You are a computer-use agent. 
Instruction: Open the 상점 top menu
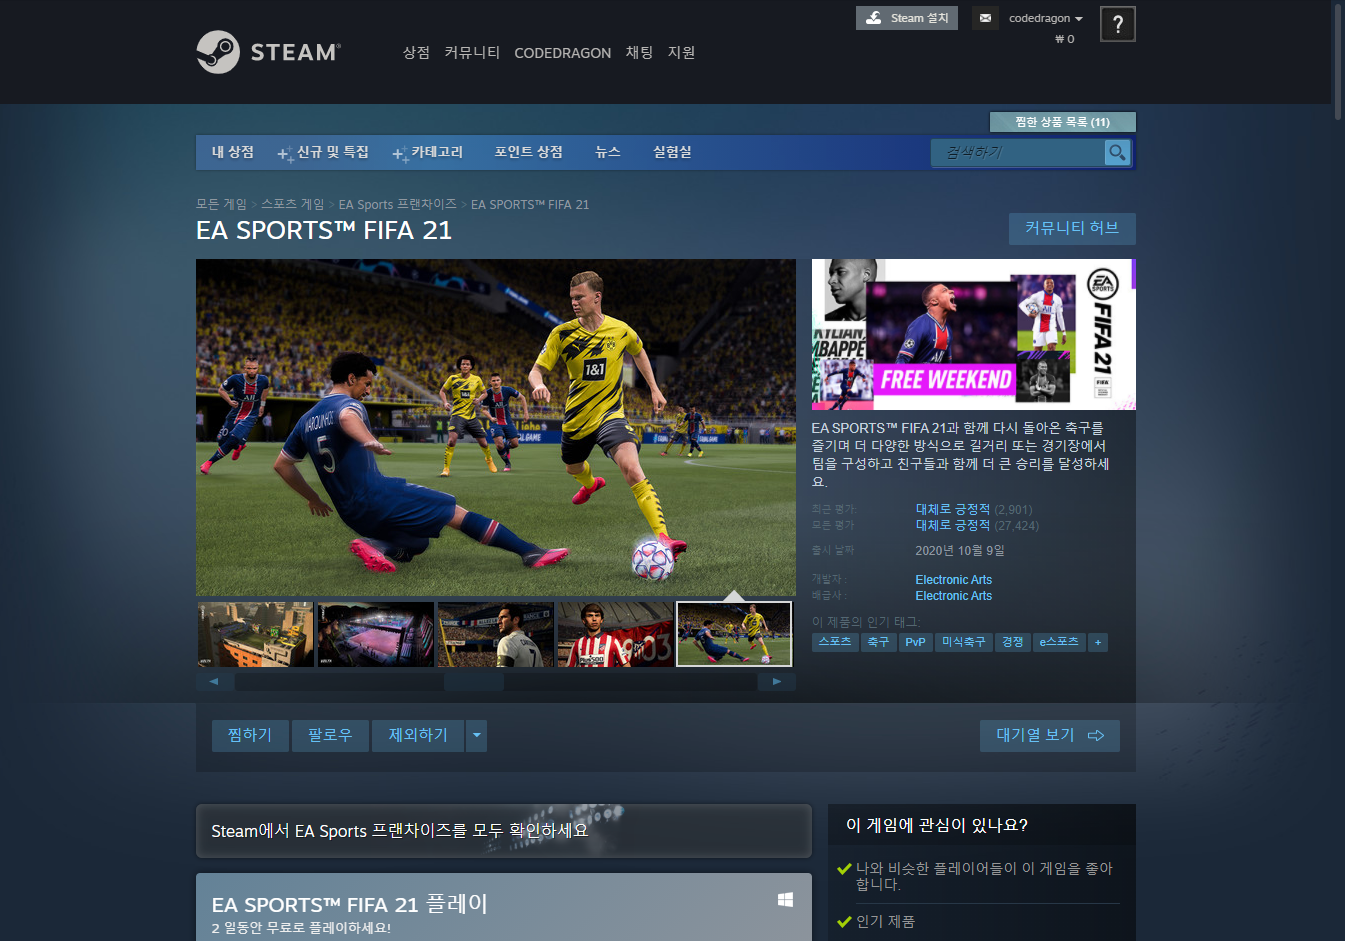416,53
